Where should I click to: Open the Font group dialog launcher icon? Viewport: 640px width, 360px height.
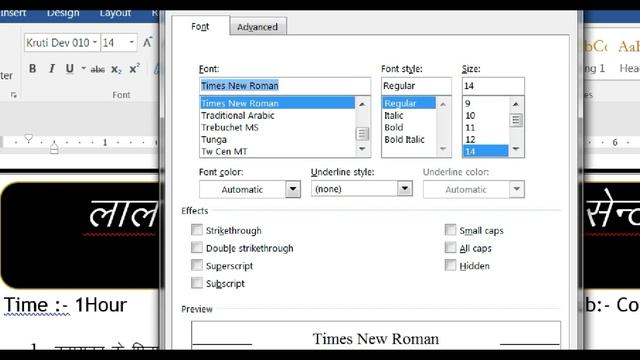(14, 95)
